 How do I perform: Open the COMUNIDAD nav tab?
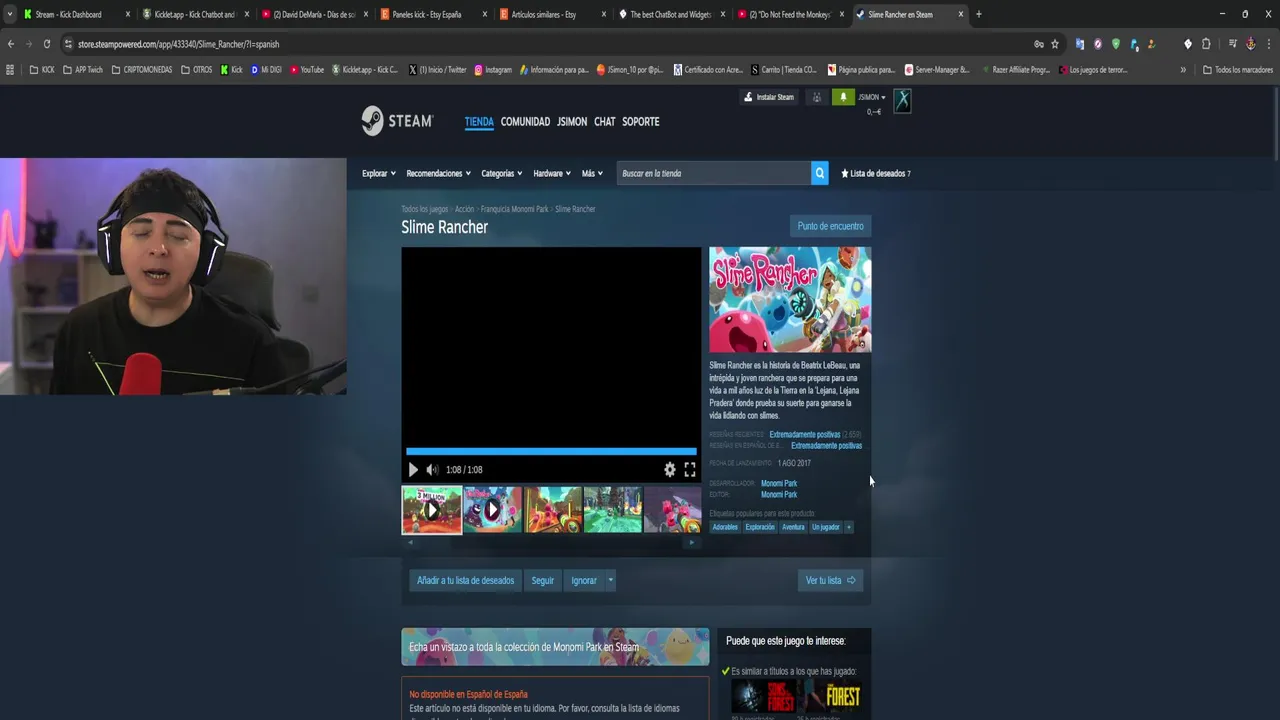(525, 122)
